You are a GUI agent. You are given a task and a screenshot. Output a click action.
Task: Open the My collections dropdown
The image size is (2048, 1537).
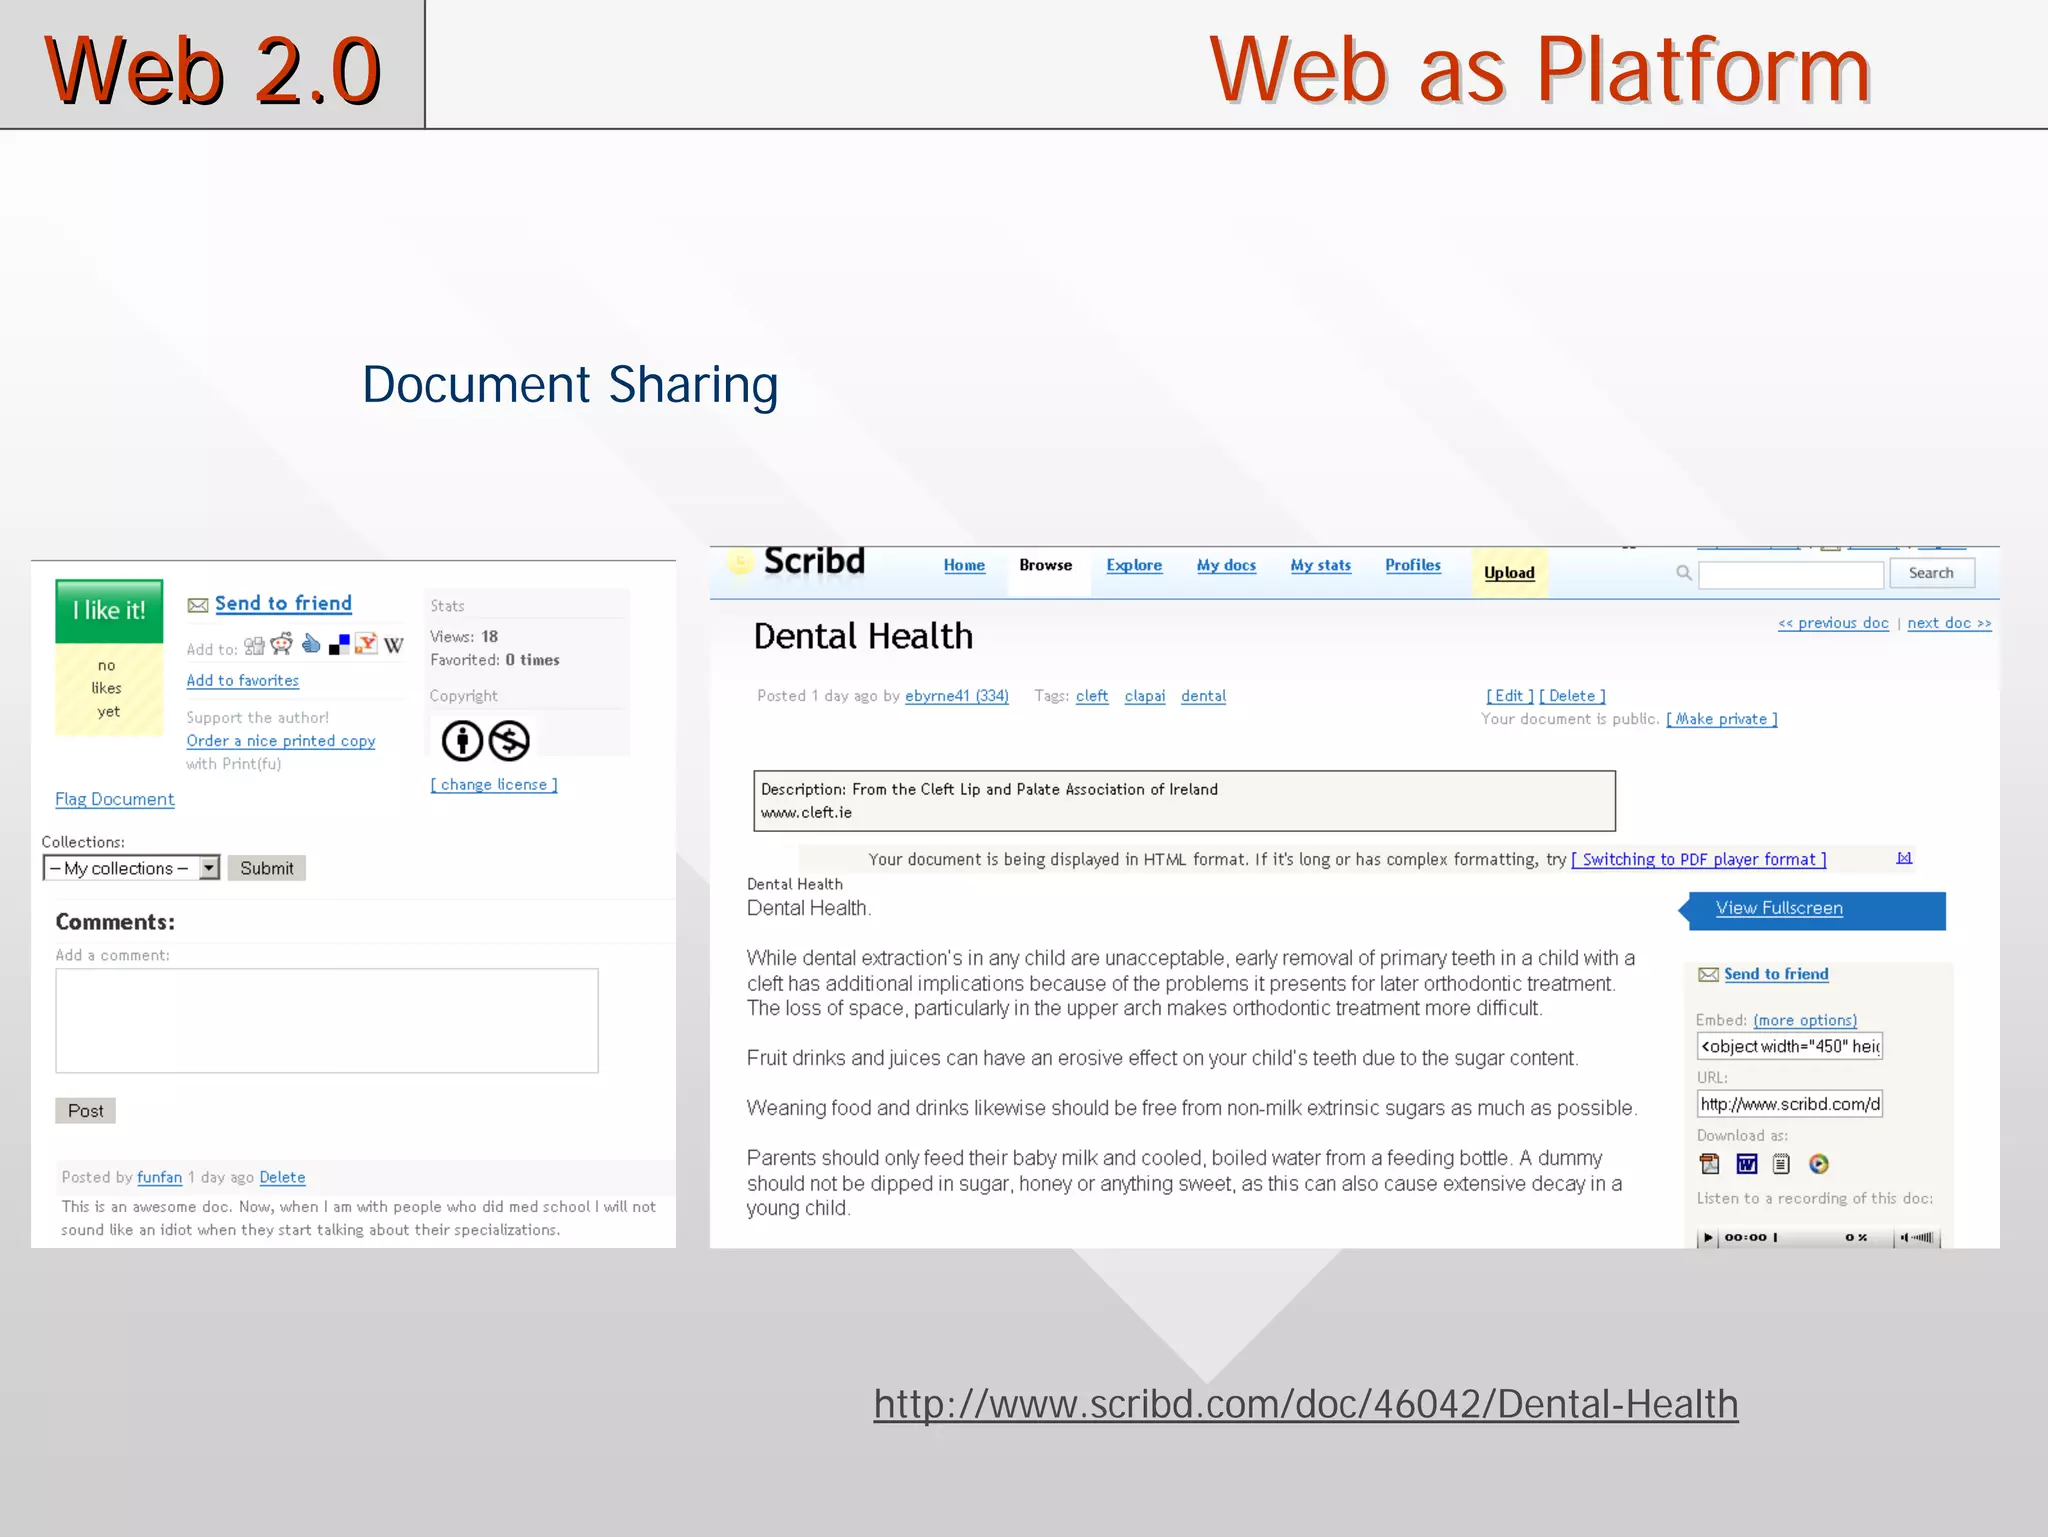coord(208,868)
